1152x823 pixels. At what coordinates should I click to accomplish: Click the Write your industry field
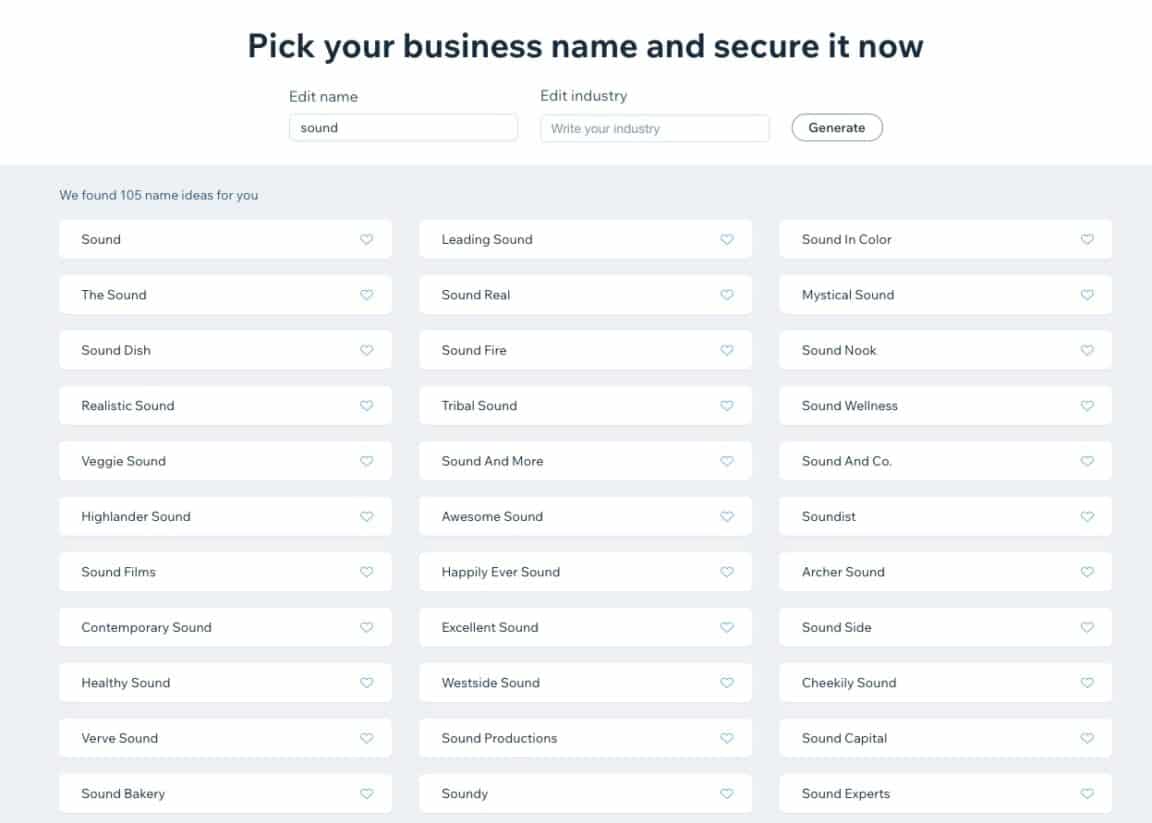654,128
